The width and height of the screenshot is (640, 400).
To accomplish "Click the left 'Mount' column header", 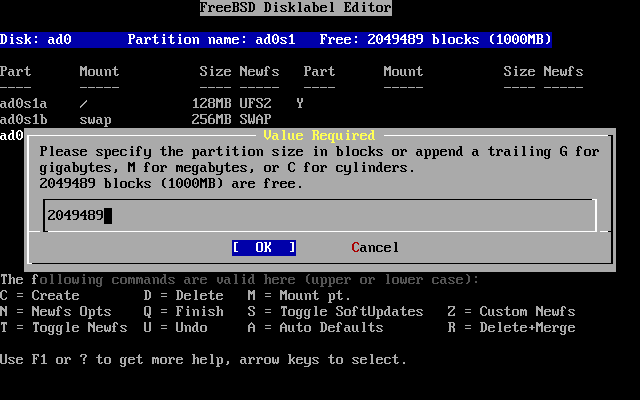I will click(x=99, y=71).
